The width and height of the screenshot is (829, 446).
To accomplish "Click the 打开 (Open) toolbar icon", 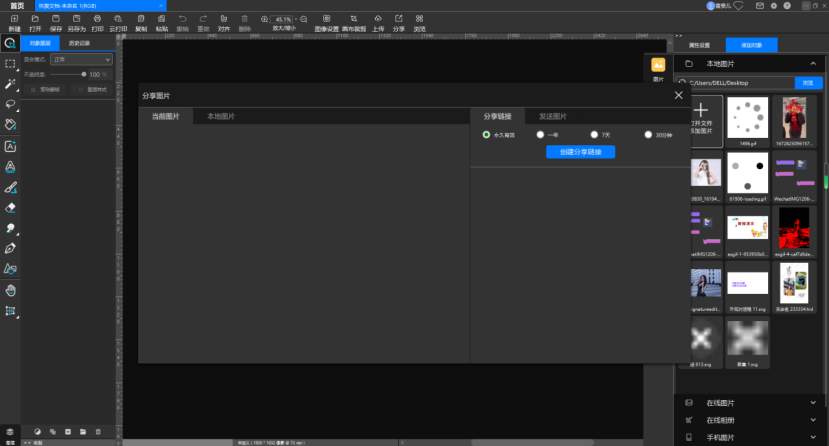I will pos(35,20).
